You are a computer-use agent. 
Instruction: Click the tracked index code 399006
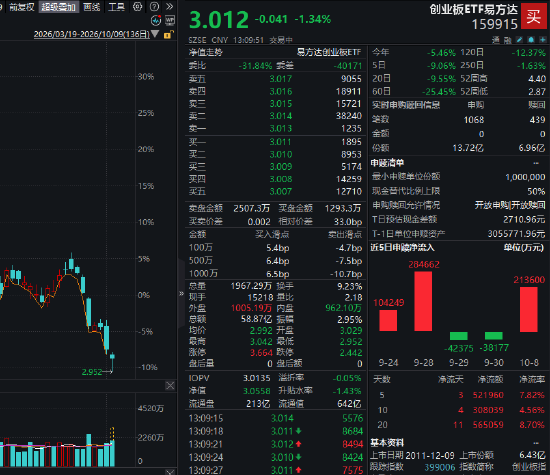[440, 467]
